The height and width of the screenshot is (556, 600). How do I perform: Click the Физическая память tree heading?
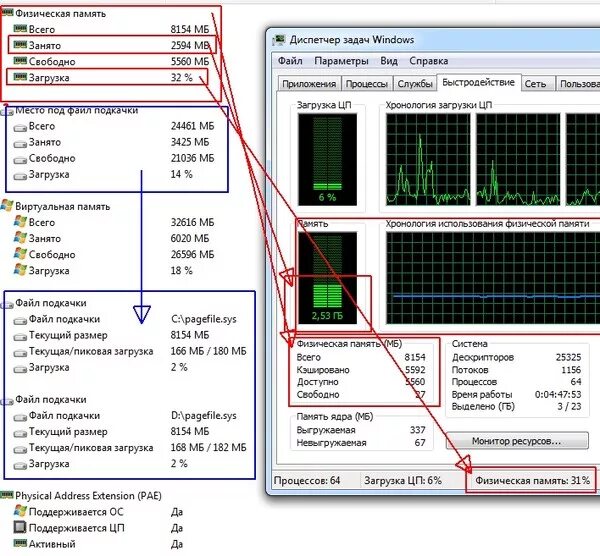pos(60,14)
